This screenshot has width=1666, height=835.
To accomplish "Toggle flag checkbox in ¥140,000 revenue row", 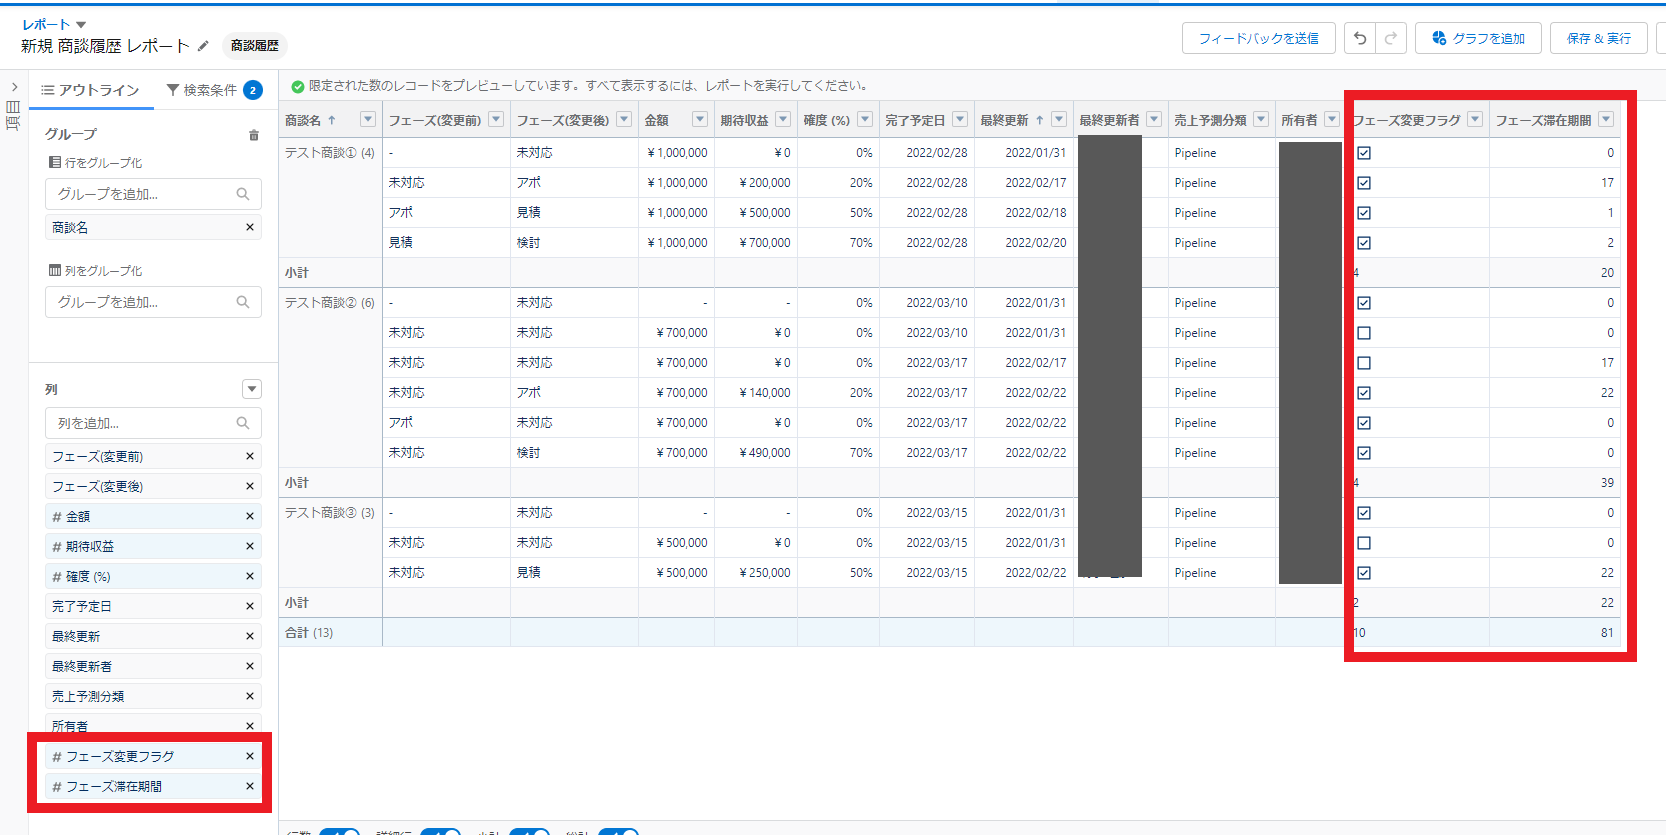I will (1364, 393).
